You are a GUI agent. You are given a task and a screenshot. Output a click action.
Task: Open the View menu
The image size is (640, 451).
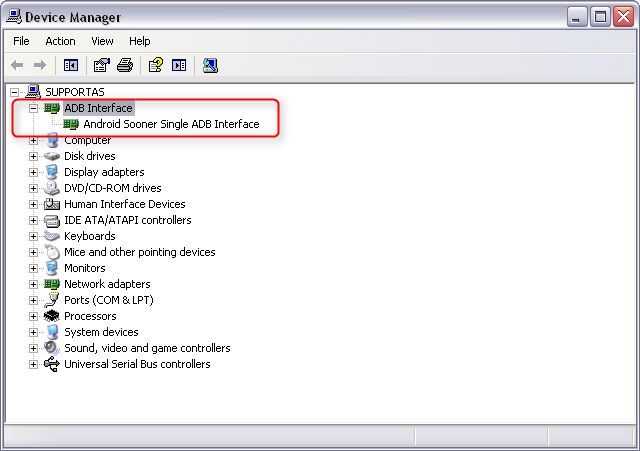click(102, 41)
